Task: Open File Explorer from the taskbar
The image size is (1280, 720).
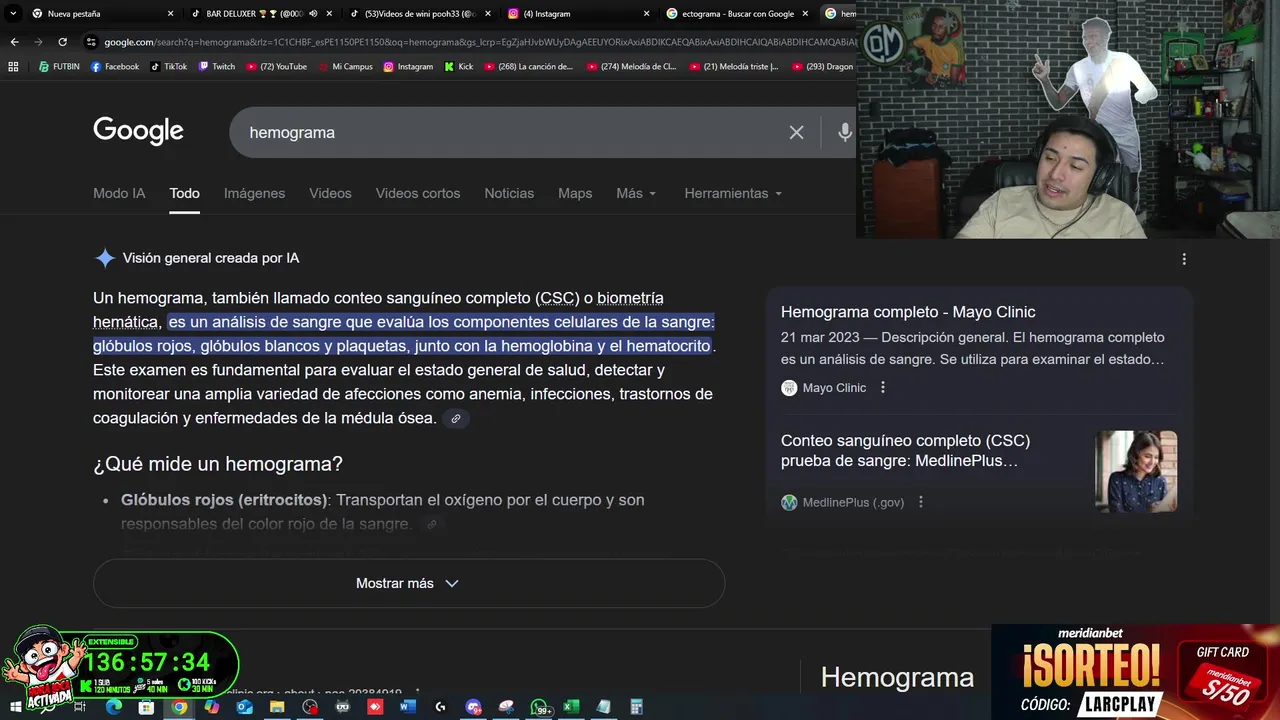Action: click(x=277, y=707)
